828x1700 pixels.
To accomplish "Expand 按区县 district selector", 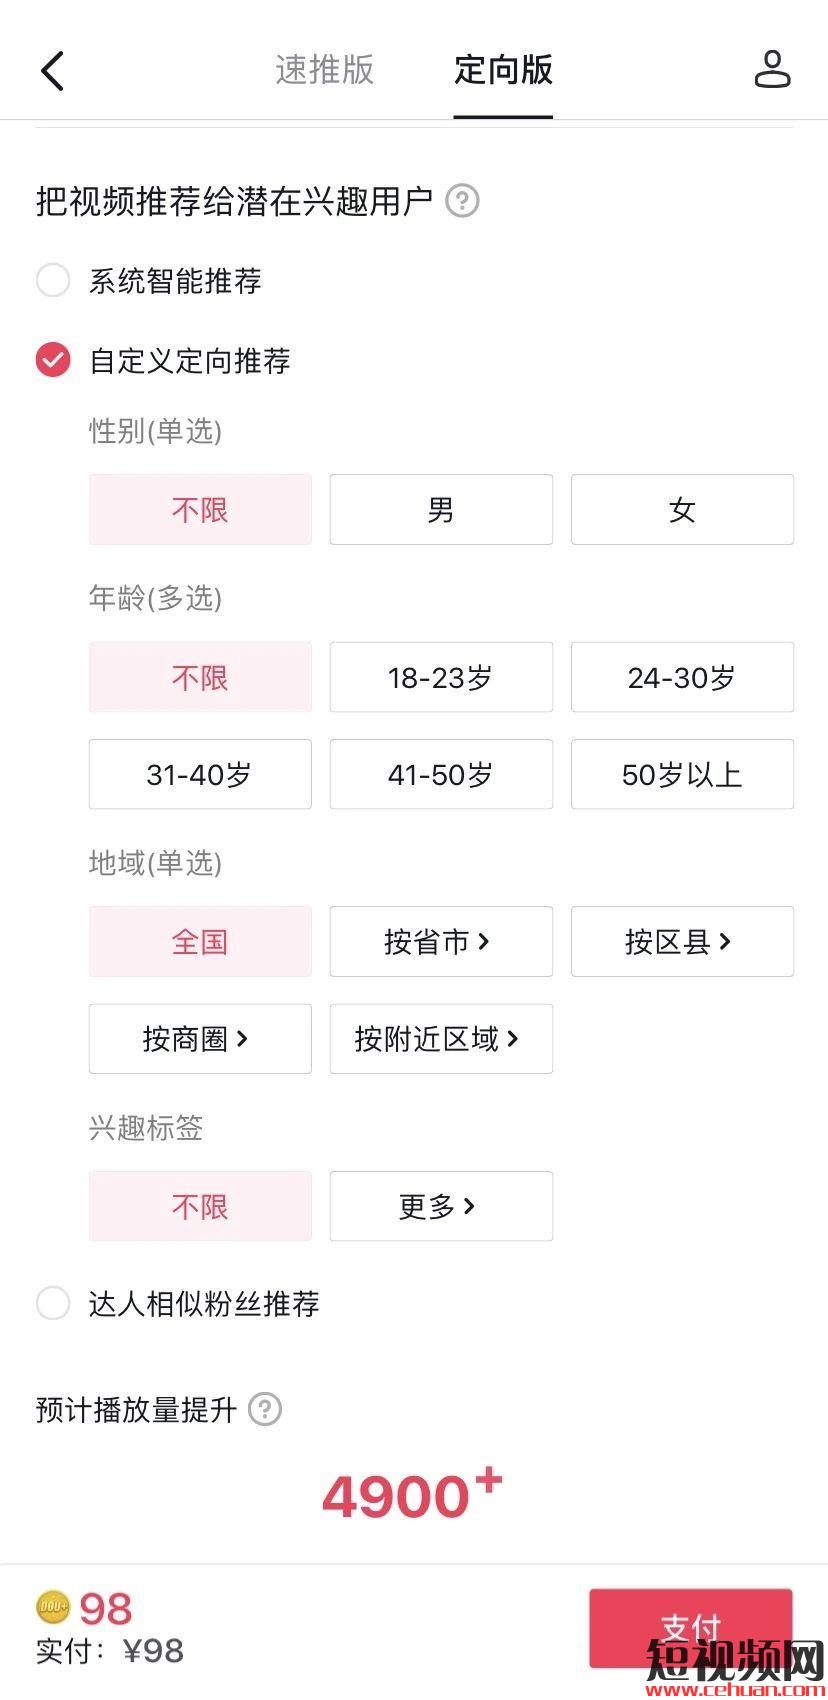I will click(682, 941).
